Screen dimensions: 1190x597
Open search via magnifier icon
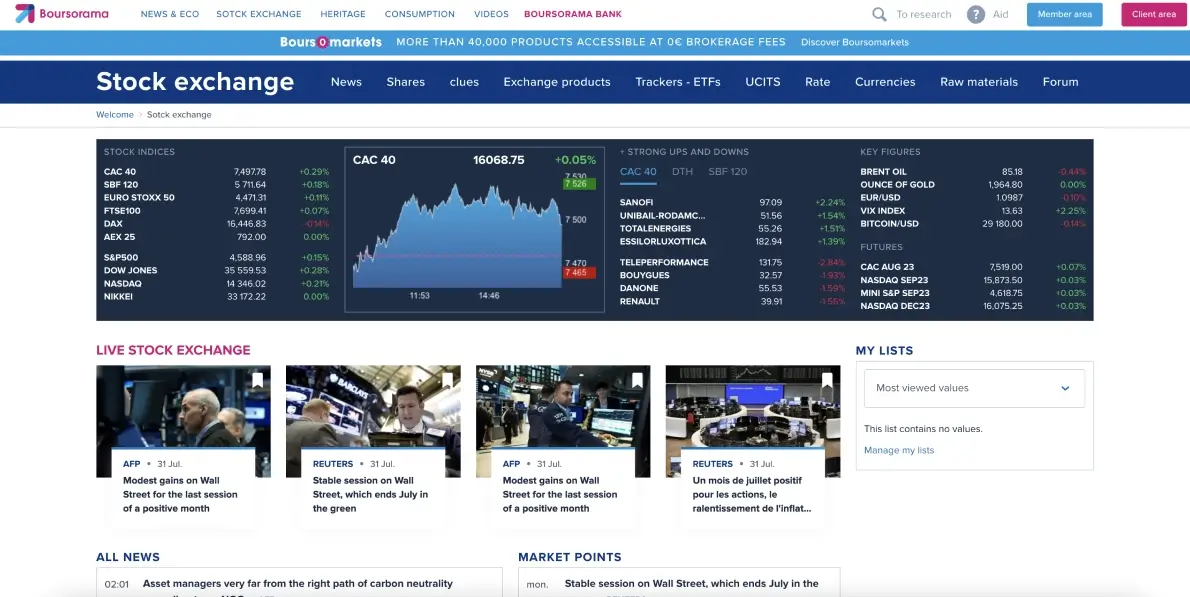pyautogui.click(x=879, y=14)
